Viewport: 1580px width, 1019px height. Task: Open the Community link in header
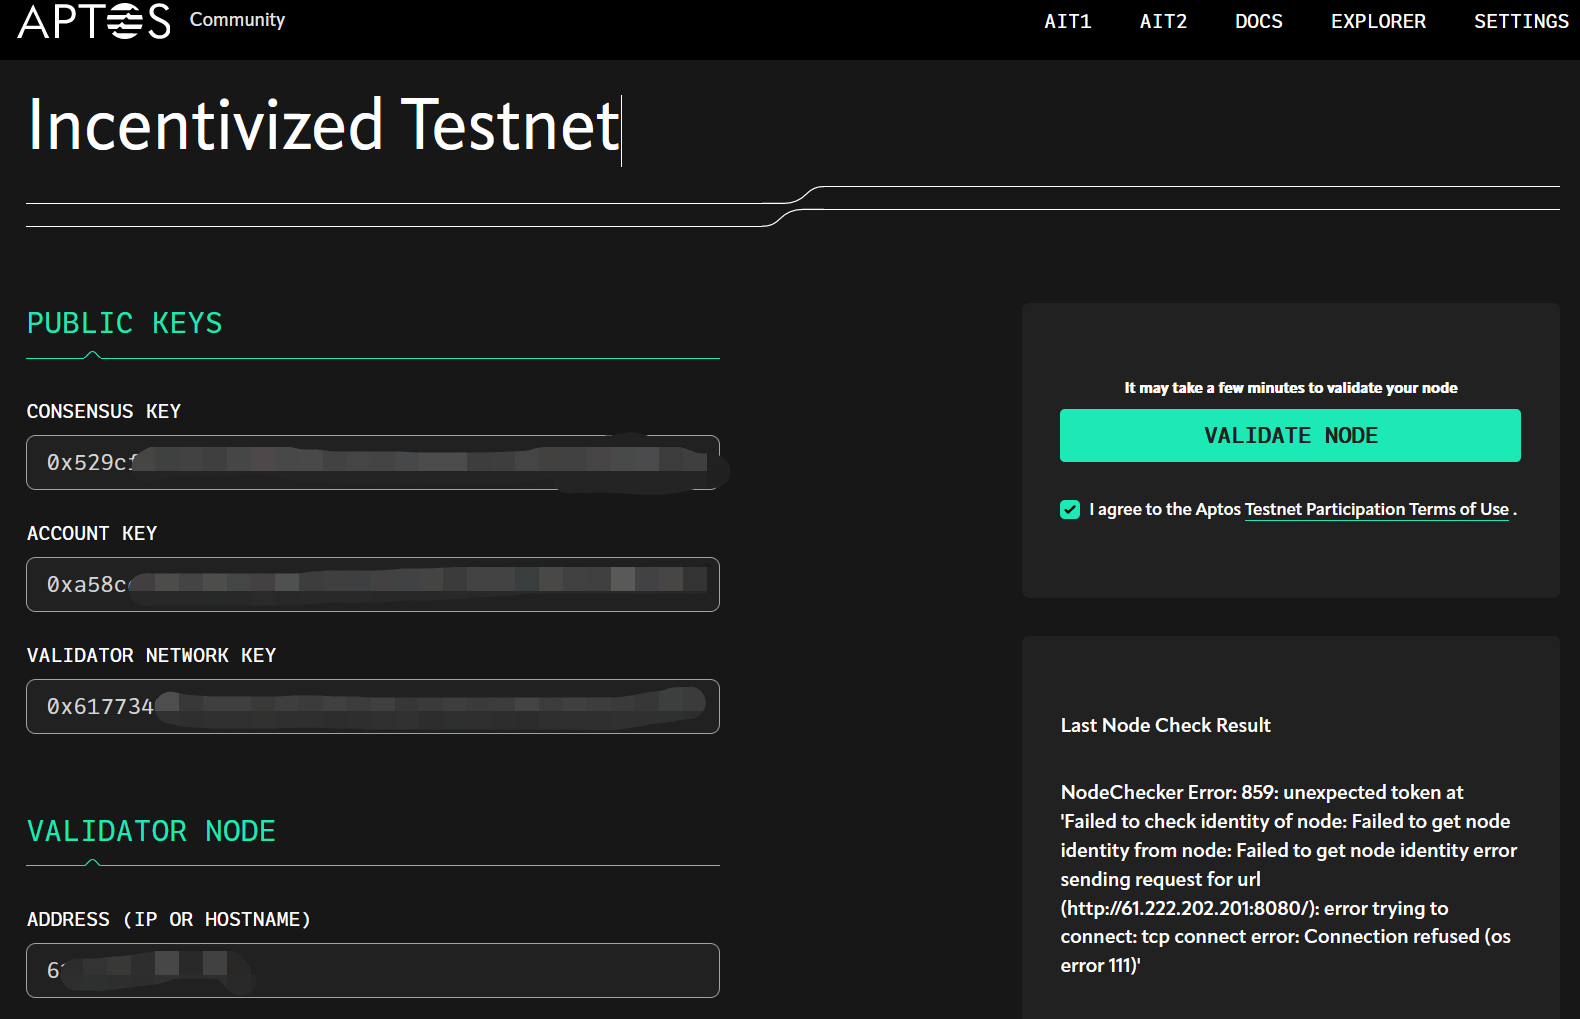(x=237, y=20)
